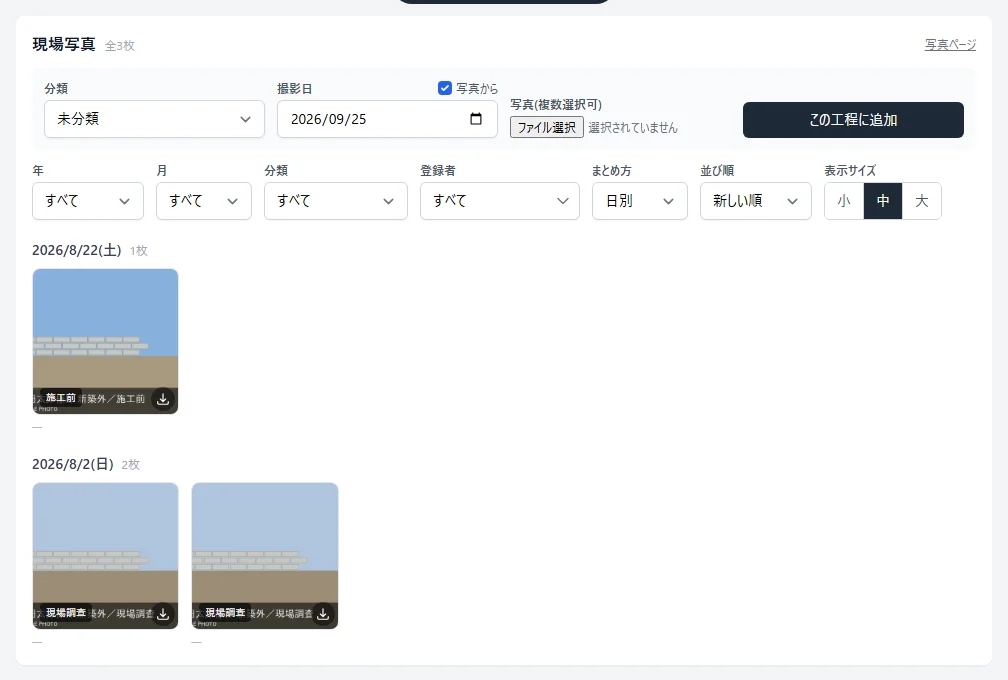The image size is (1008, 680).
Task: Click the 2026/8/2(日) date heading
Action: click(73, 464)
